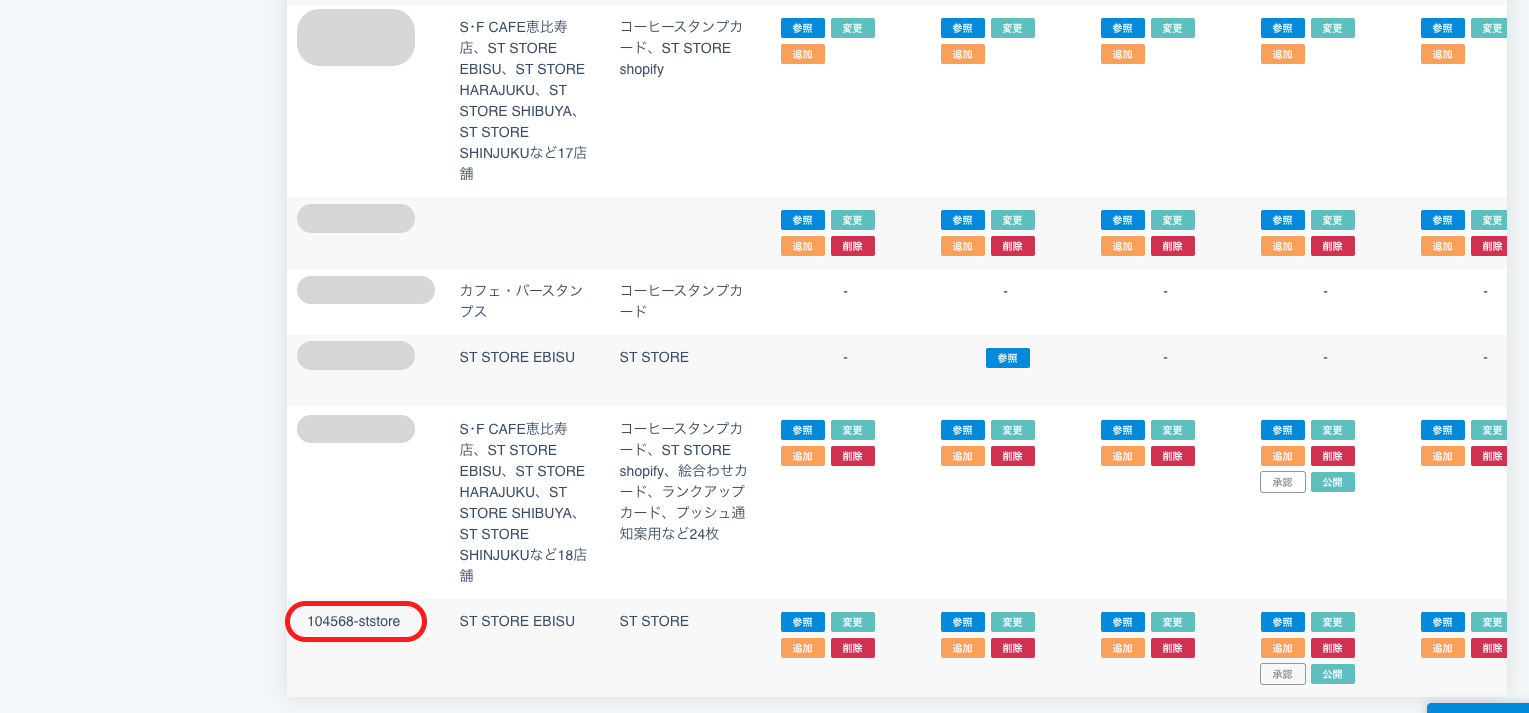
Task: Click fourth-column 追加 in the 104568-ststore row
Action: [1282, 648]
